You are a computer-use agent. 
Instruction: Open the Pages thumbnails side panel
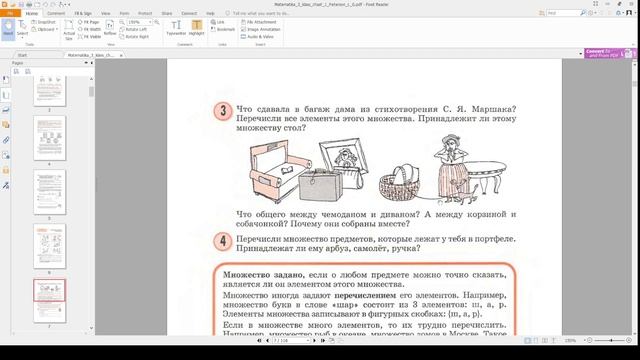(6, 95)
